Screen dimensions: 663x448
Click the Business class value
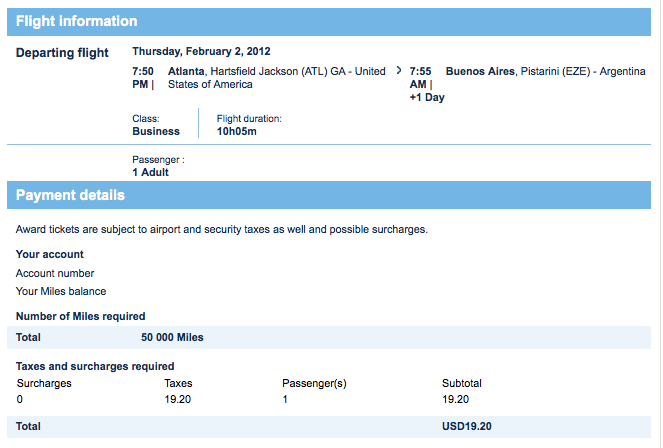pyautogui.click(x=156, y=131)
